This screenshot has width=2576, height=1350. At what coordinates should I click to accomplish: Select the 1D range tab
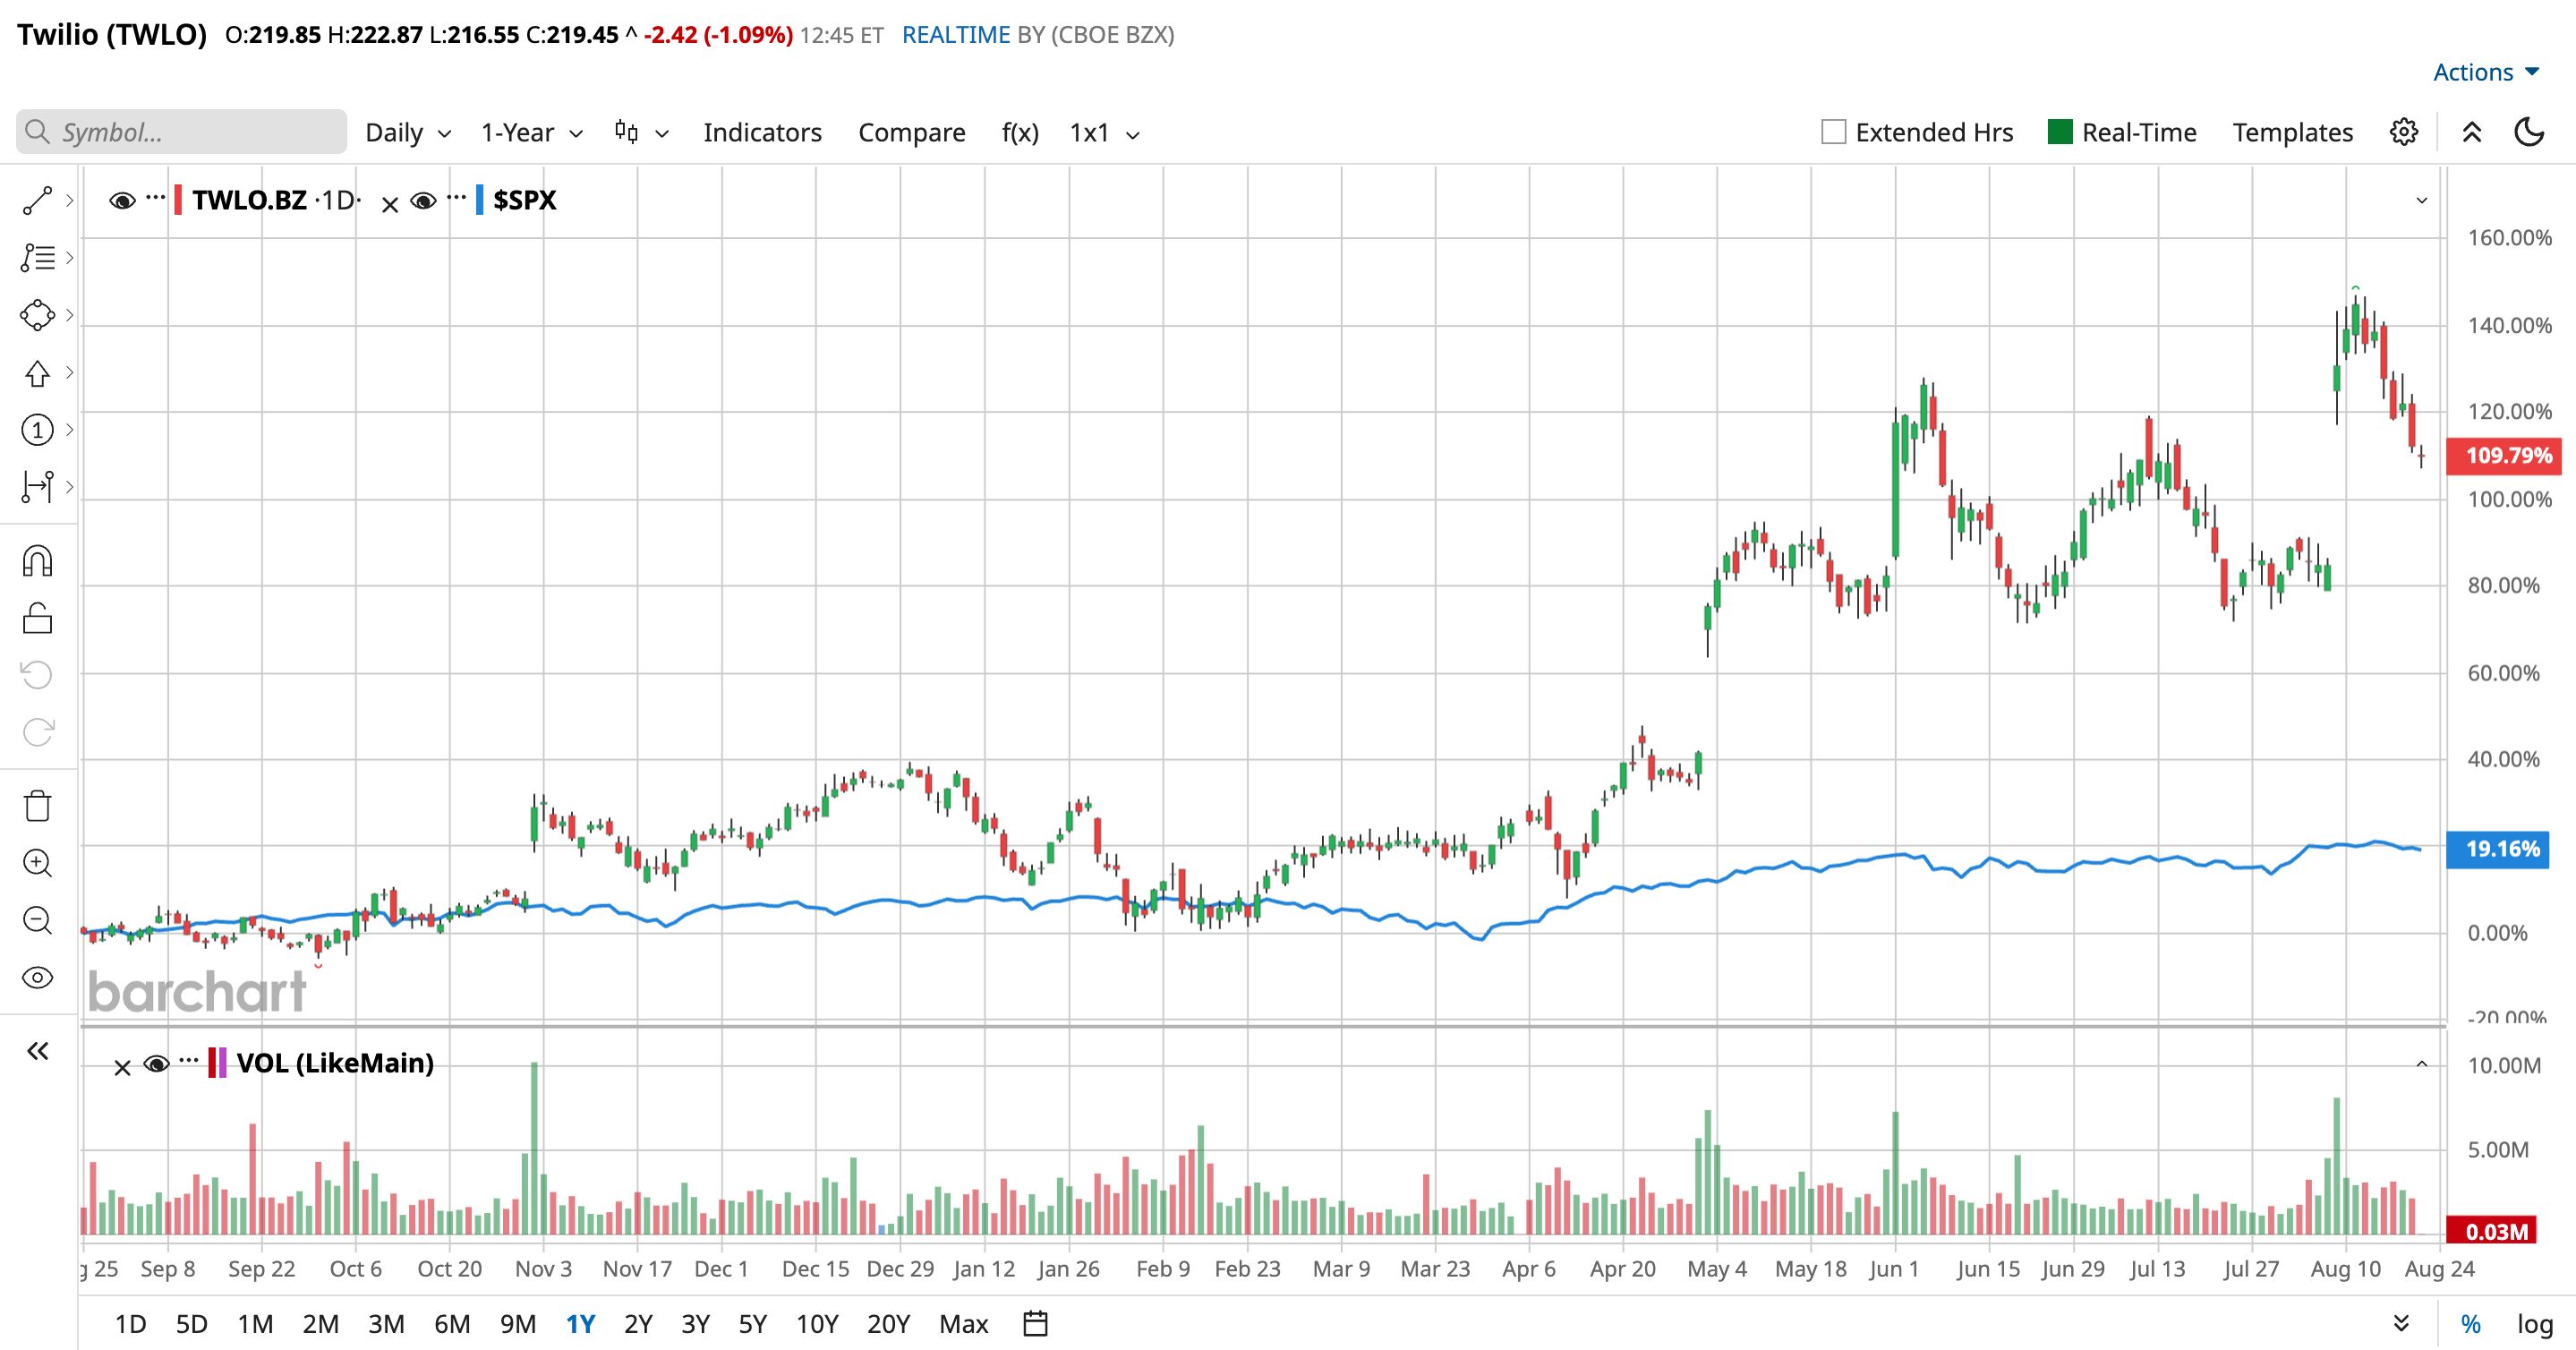[x=131, y=1324]
